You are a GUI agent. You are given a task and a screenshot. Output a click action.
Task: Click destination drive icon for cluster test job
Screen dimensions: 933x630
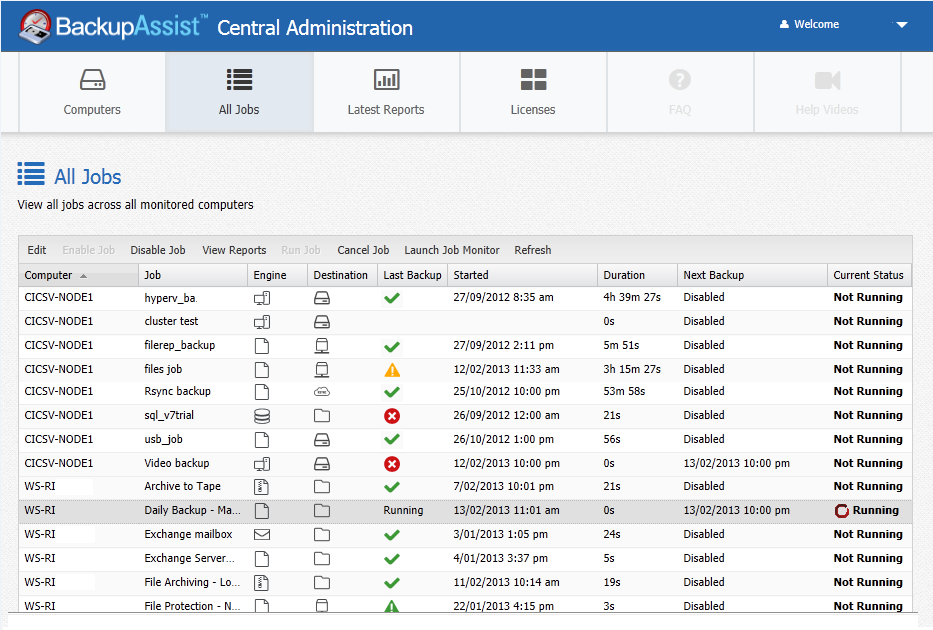[x=322, y=322]
